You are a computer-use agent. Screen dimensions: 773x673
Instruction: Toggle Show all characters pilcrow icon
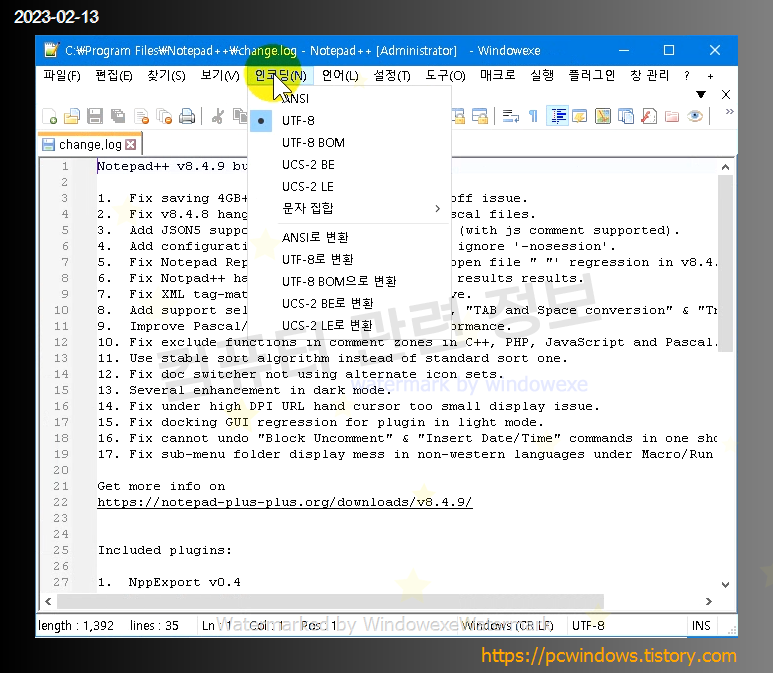pos(533,116)
